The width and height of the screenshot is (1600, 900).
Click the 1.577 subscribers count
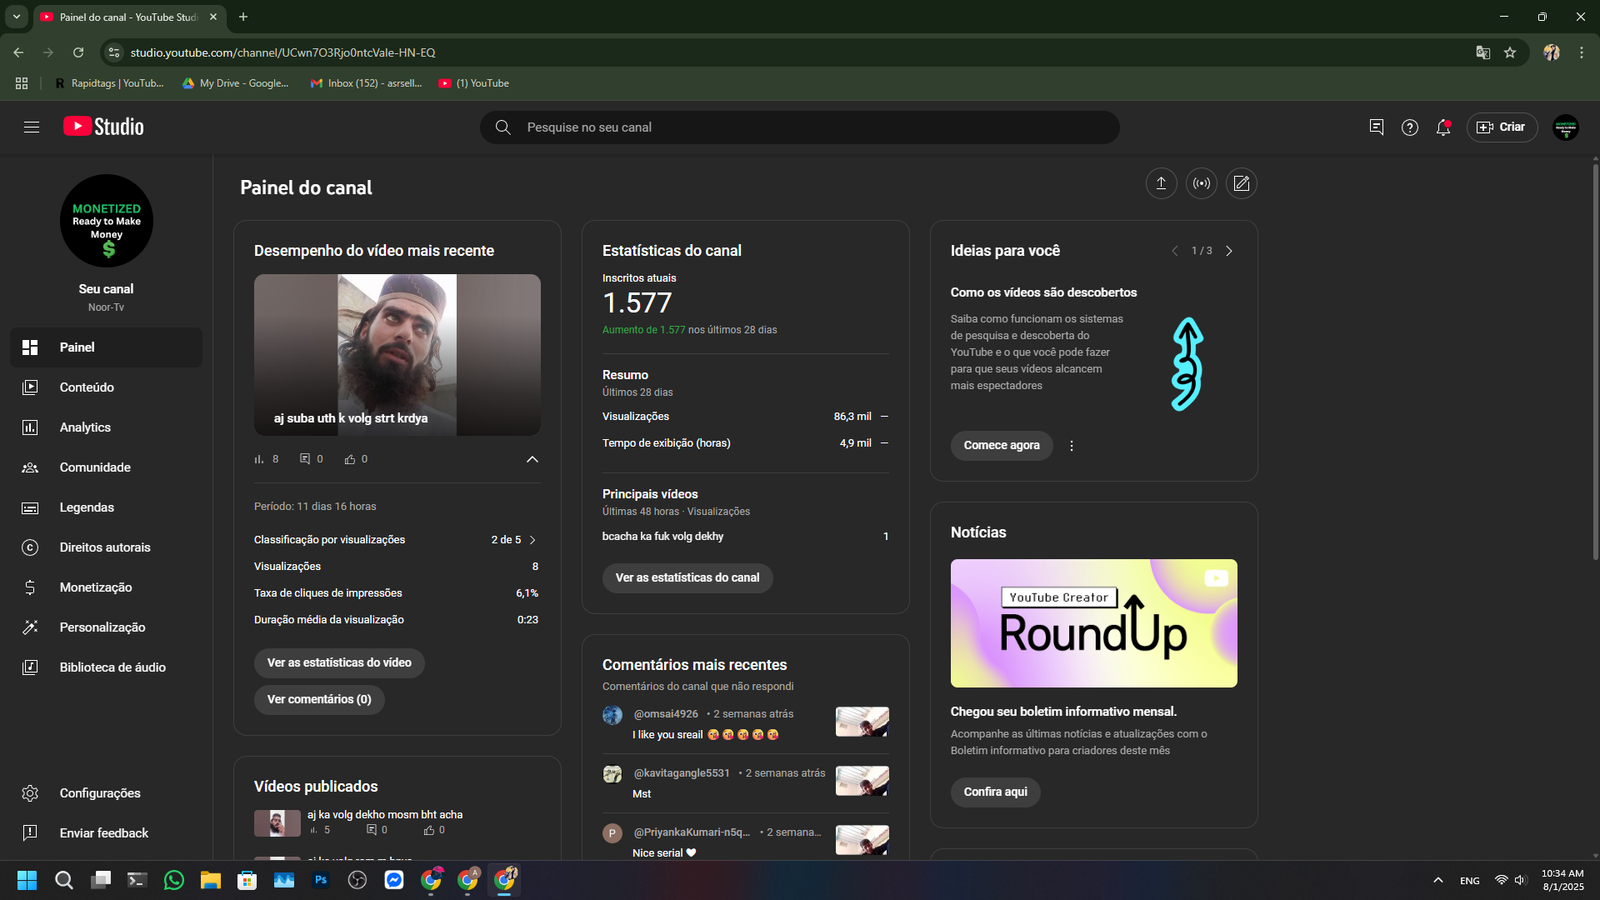pos(637,303)
